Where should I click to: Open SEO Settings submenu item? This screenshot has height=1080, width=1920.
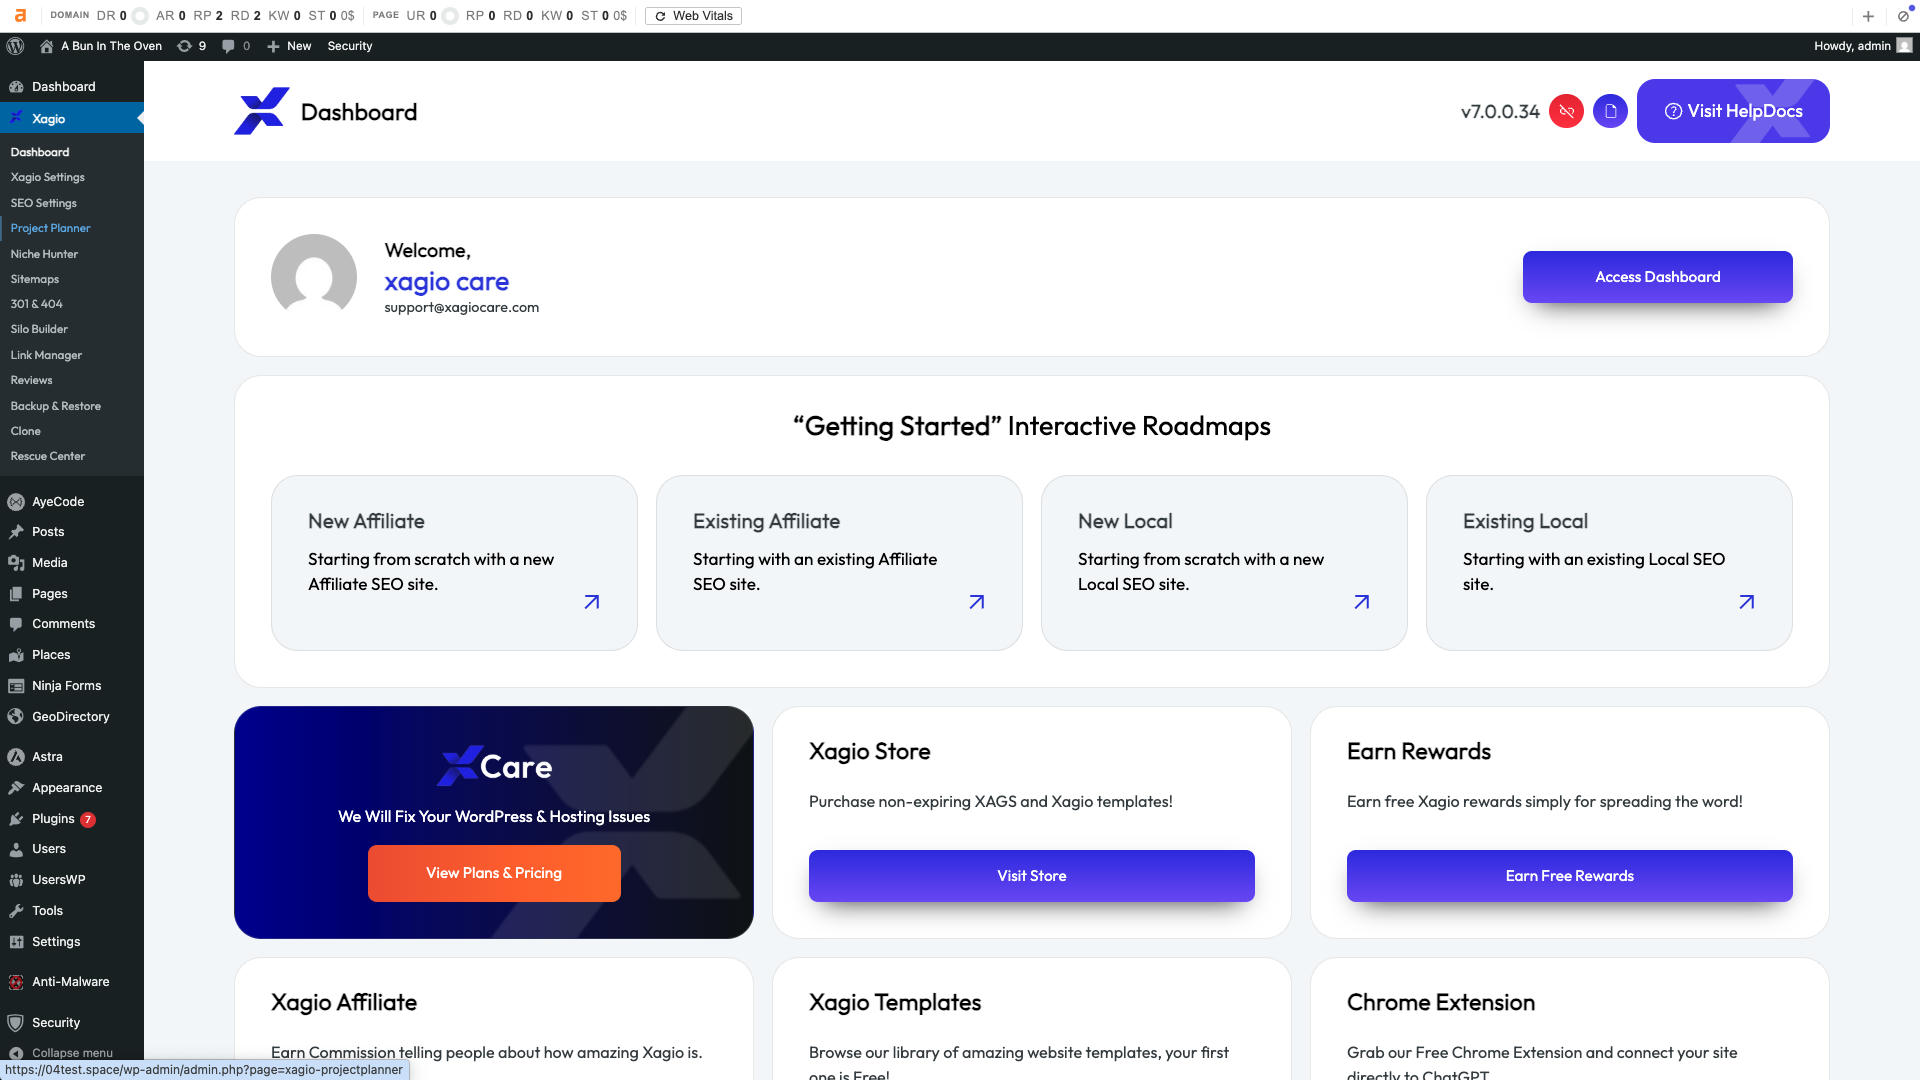[43, 203]
